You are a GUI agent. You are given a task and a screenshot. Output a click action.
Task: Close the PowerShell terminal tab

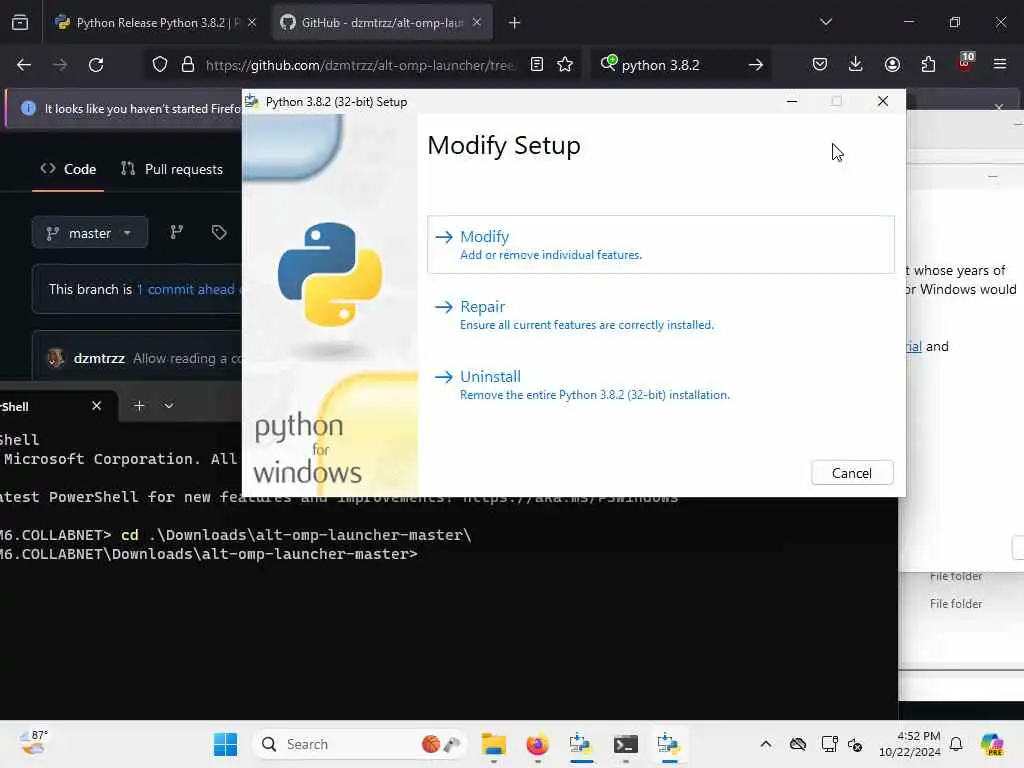(x=97, y=406)
